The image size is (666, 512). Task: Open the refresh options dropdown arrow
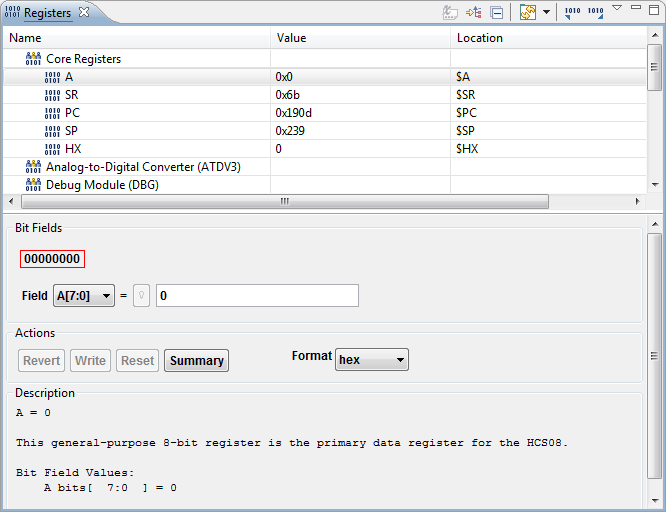546,13
